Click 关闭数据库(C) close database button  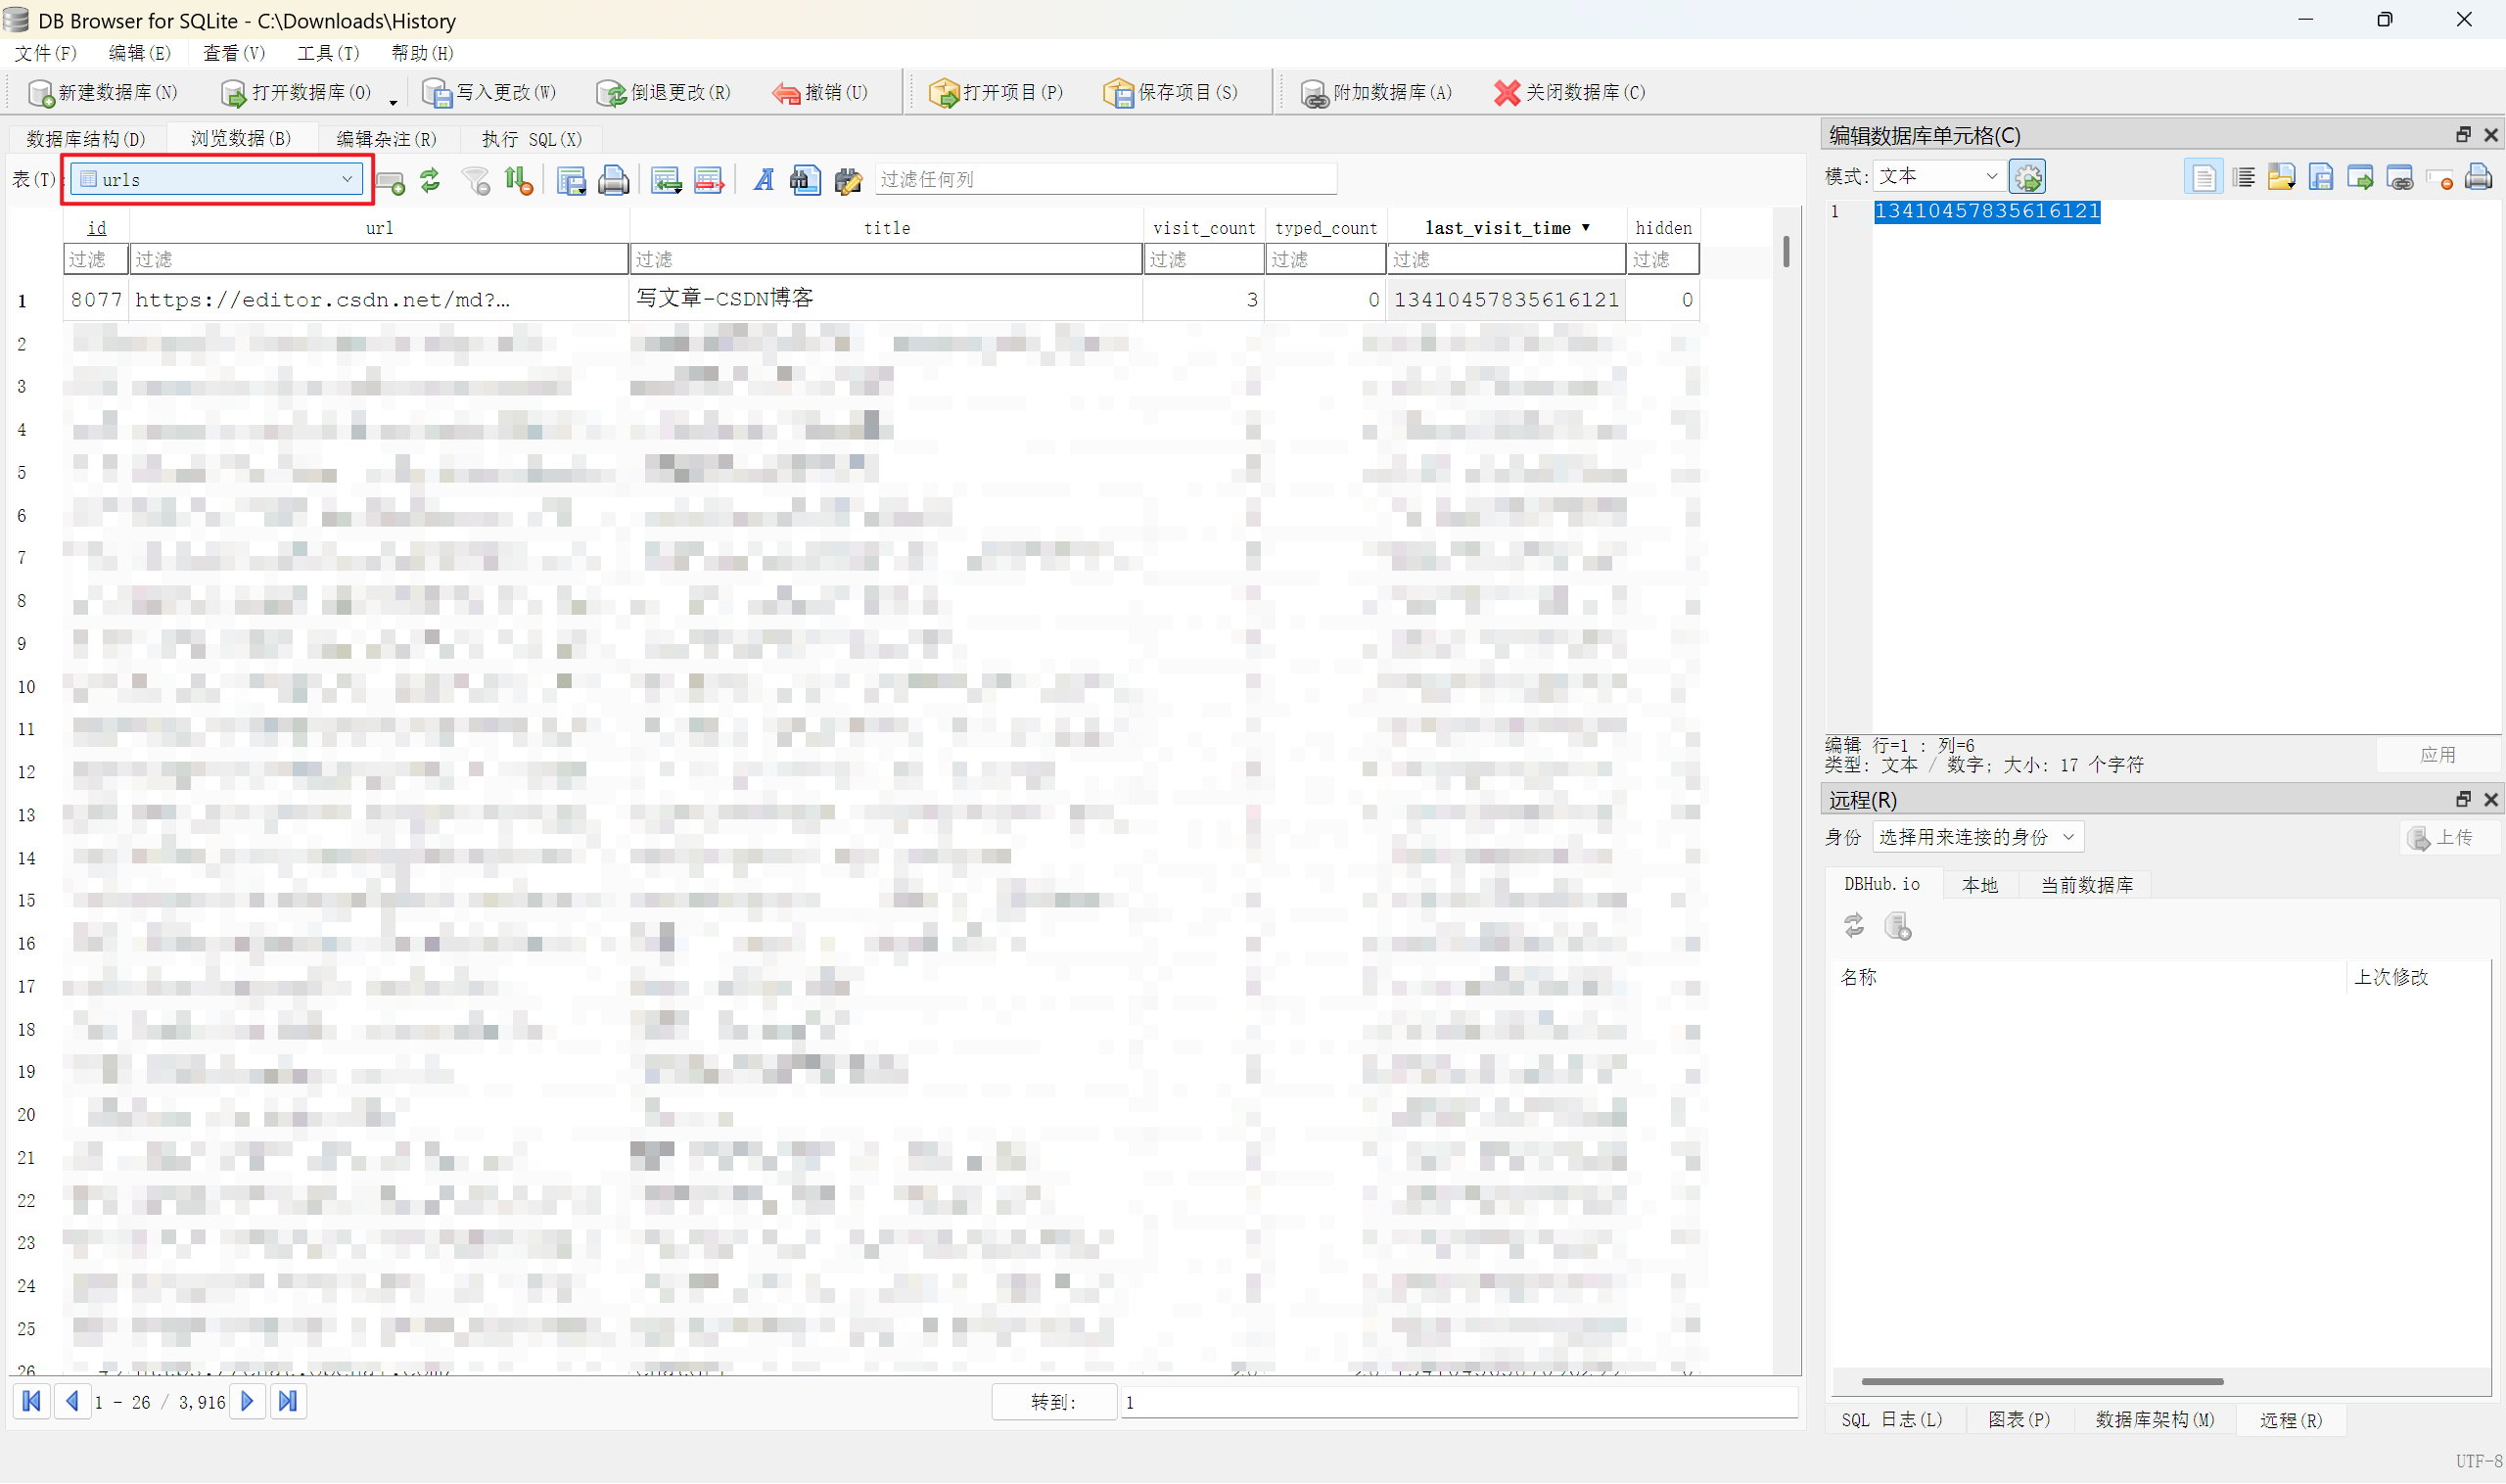tap(1569, 93)
